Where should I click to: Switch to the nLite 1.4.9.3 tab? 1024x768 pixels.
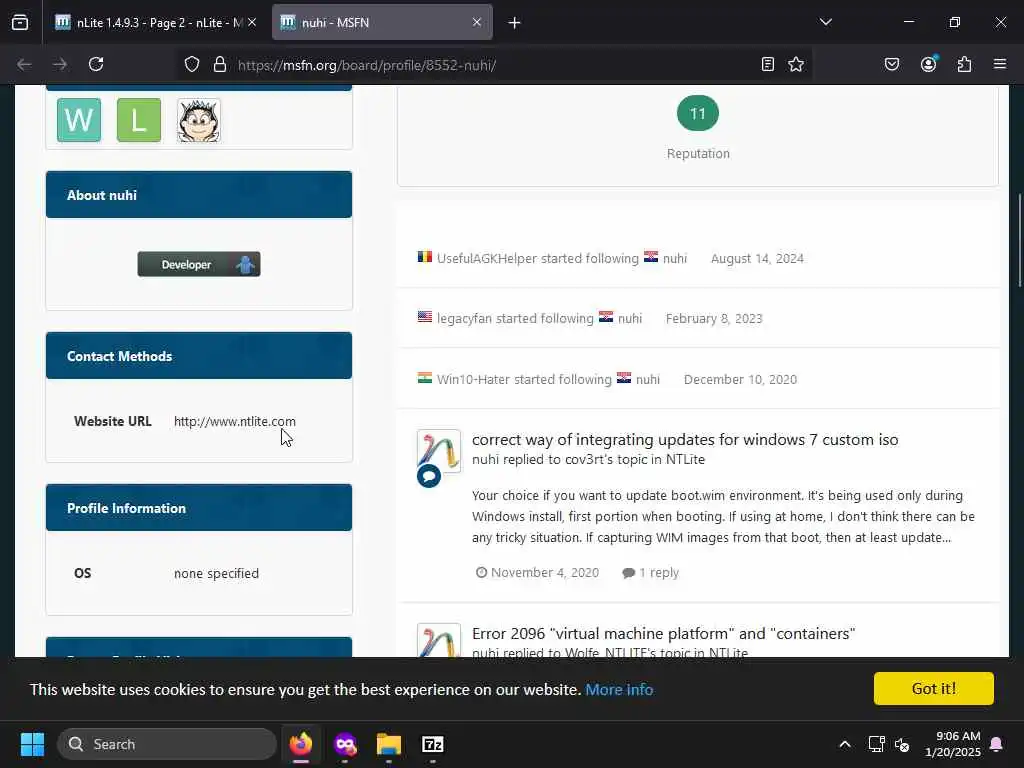pos(155,22)
